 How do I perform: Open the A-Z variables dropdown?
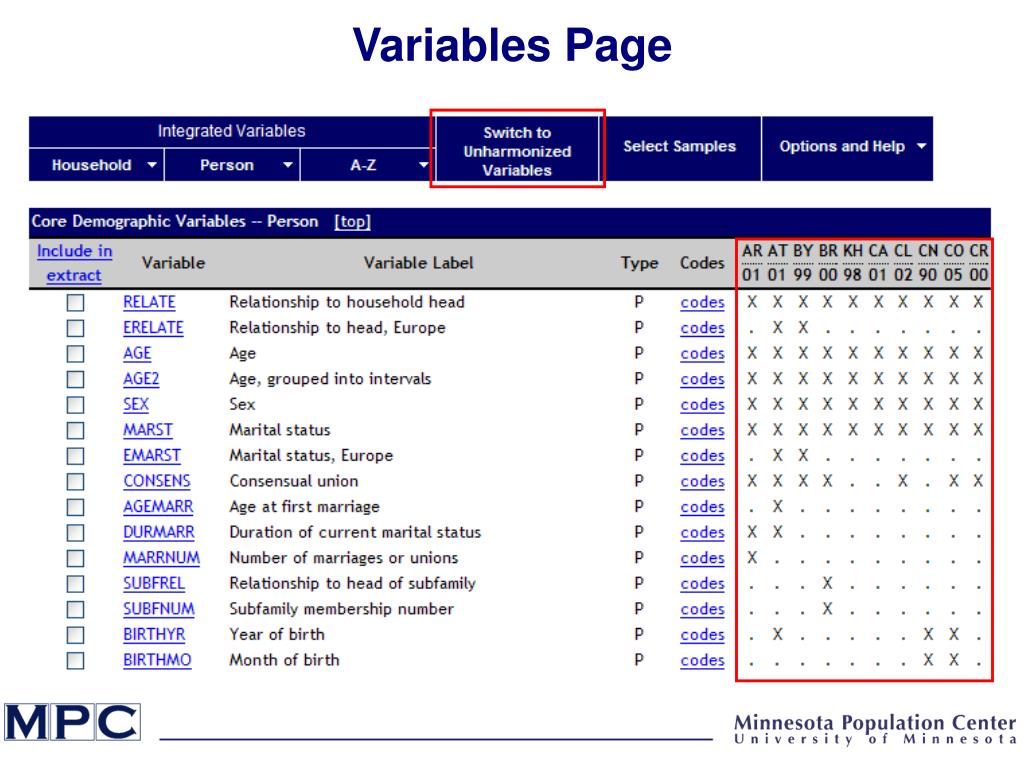coord(366,165)
